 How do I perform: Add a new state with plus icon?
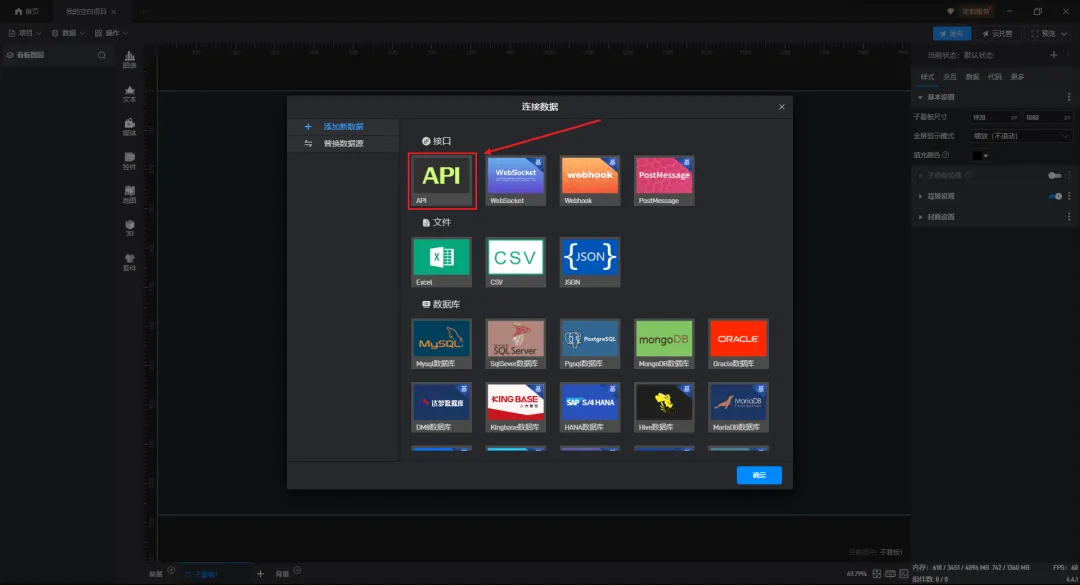coord(1053,55)
